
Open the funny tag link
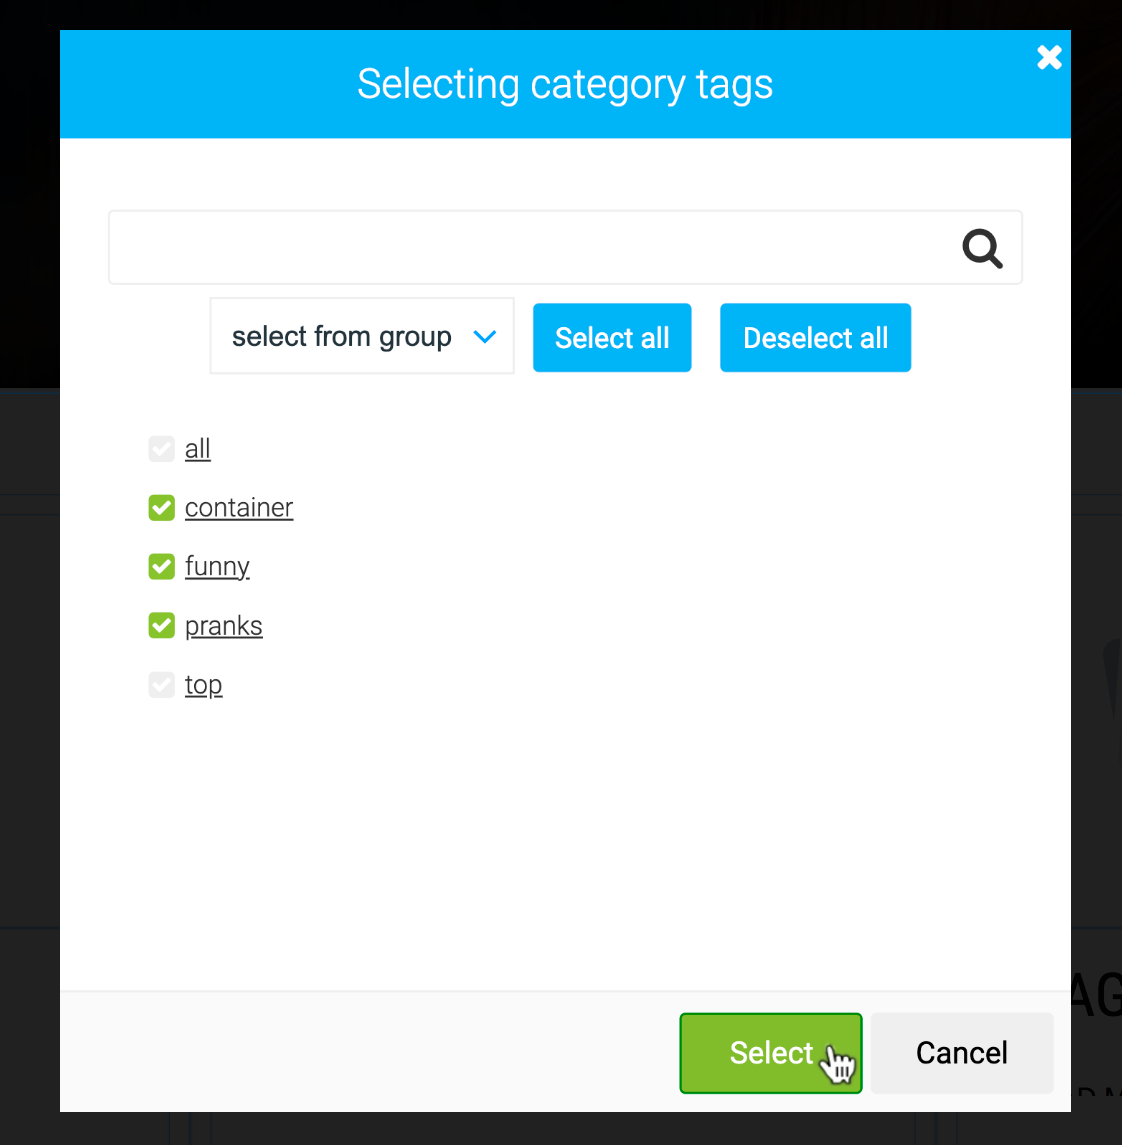click(217, 566)
